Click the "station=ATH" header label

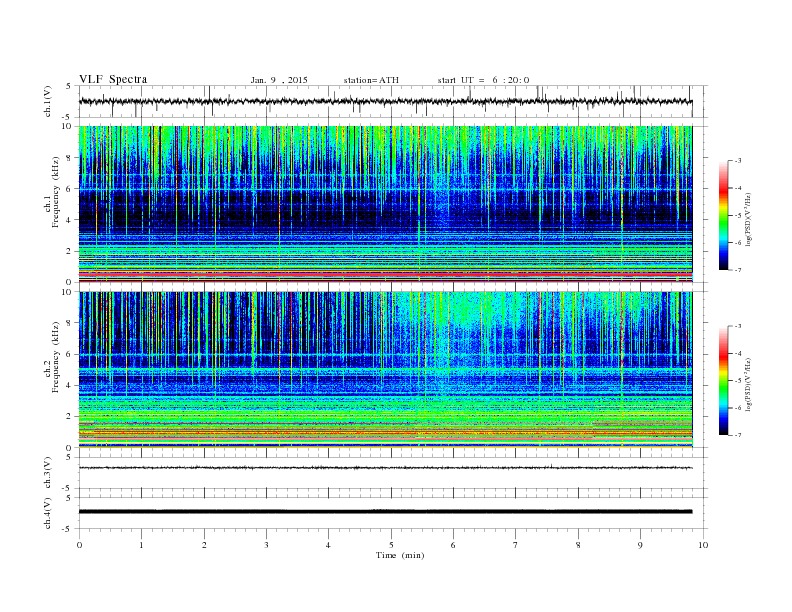pyautogui.click(x=371, y=80)
